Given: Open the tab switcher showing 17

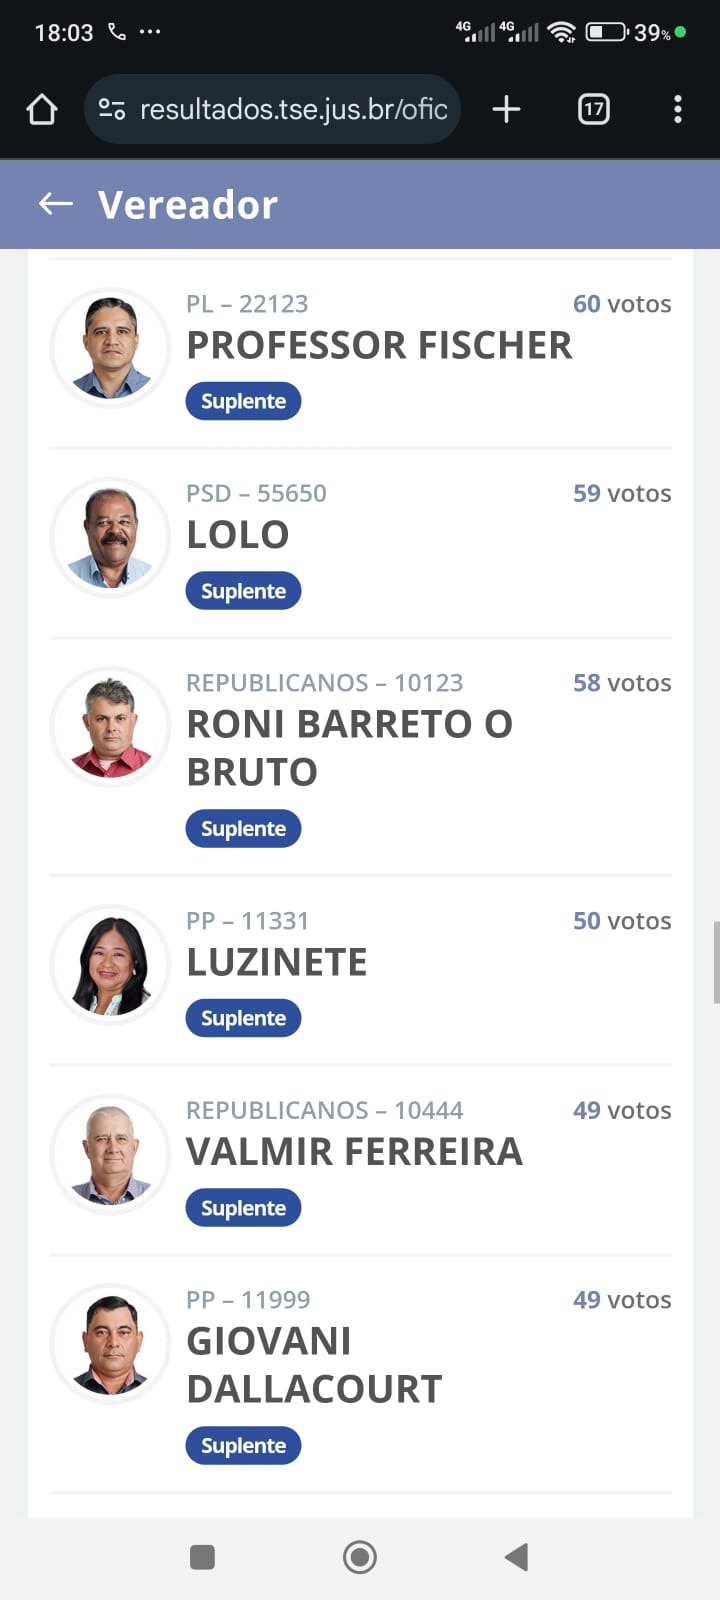Looking at the screenshot, I should (594, 109).
